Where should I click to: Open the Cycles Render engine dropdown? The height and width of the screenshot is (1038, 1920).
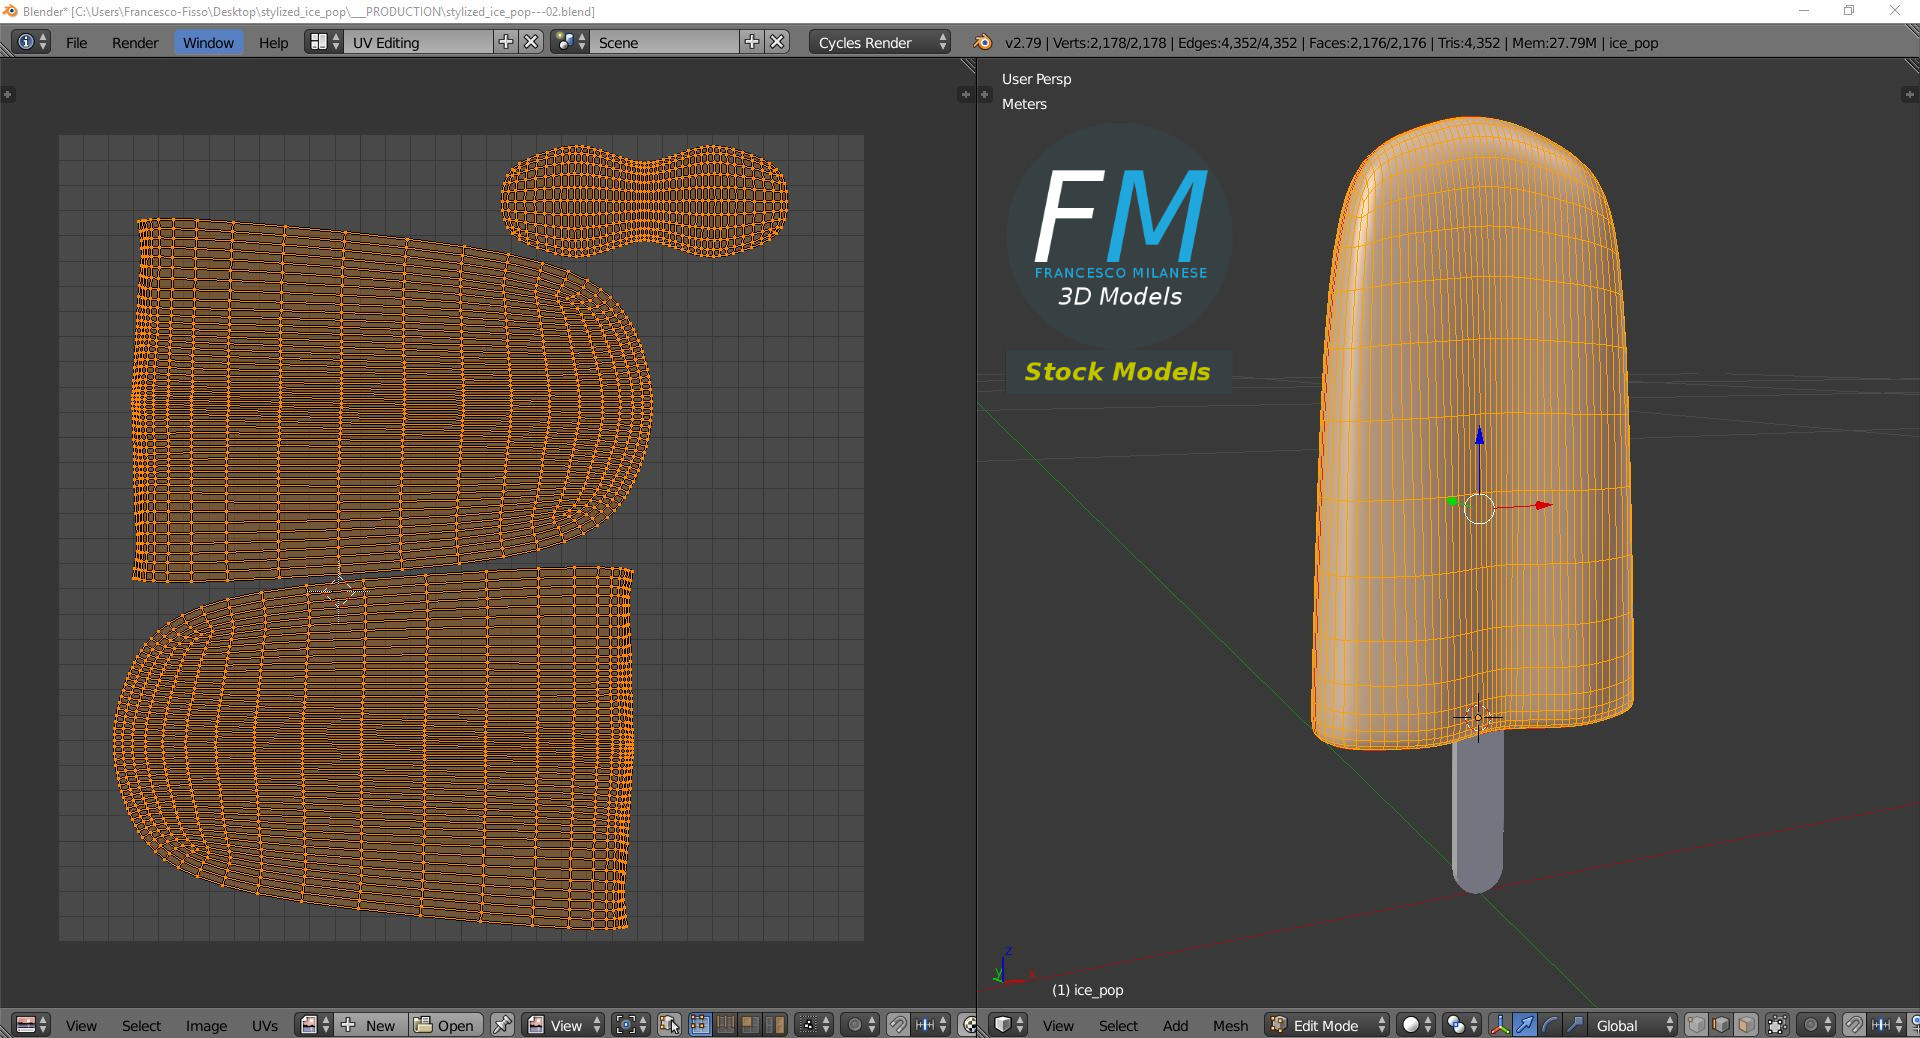(879, 42)
